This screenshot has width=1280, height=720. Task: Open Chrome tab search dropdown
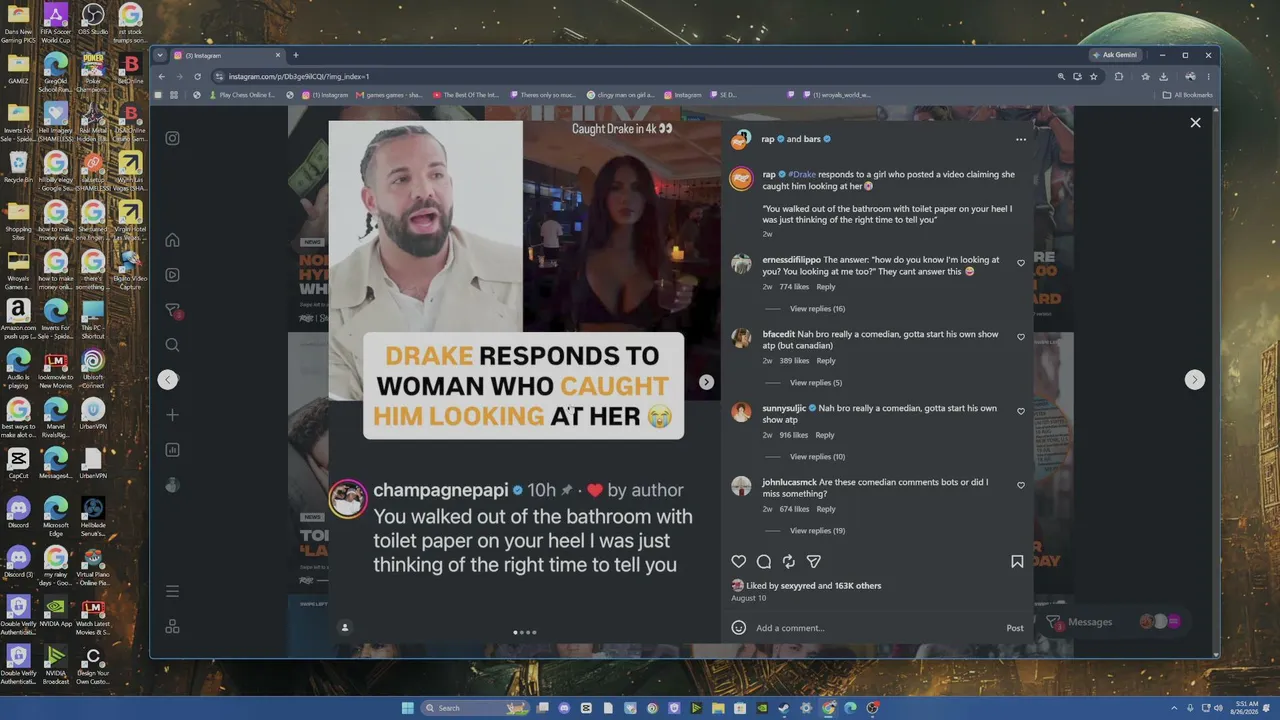pyautogui.click(x=159, y=55)
